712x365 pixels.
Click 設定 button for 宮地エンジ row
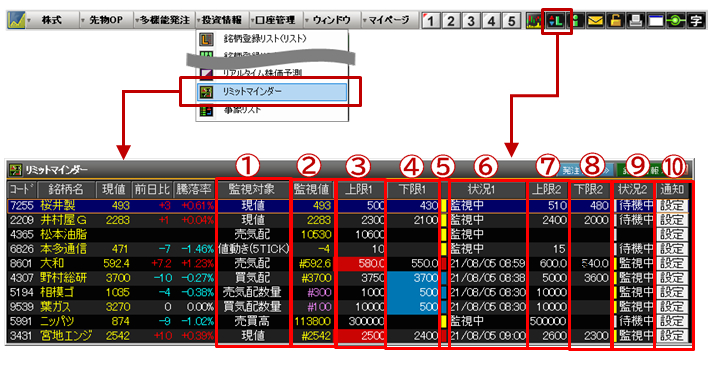coord(672,336)
